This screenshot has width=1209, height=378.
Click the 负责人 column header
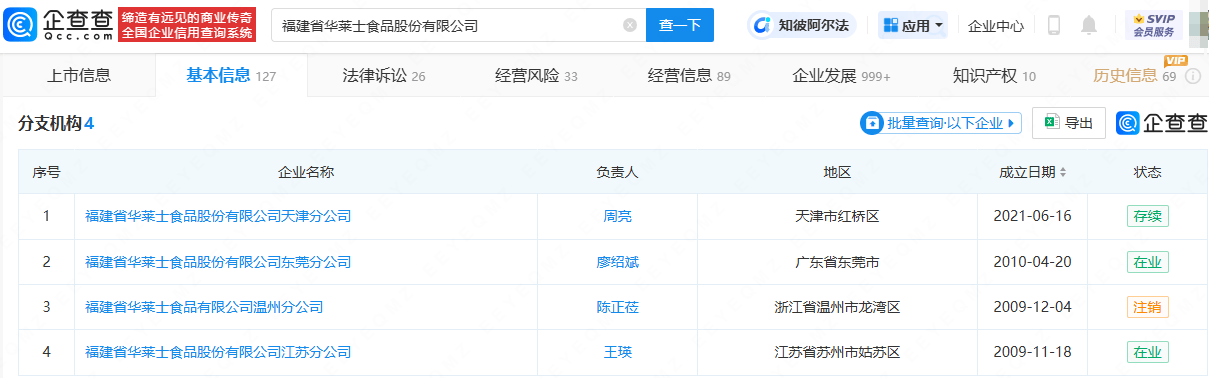(617, 172)
